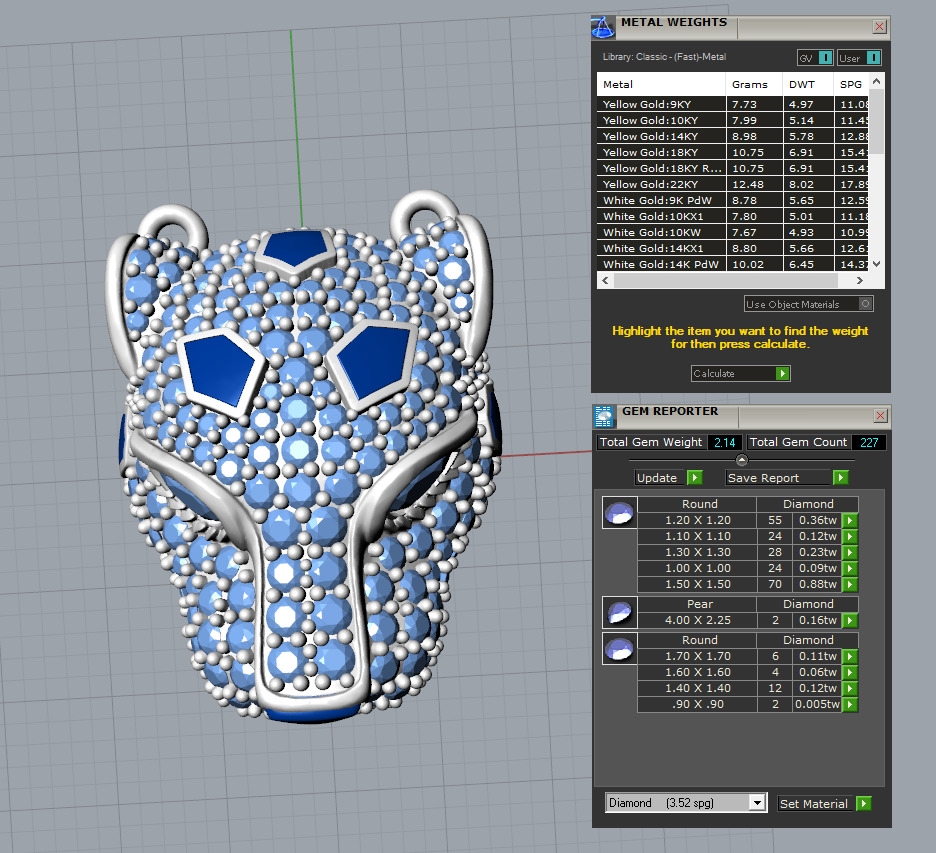The height and width of the screenshot is (853, 936).
Task: Click the green arrow beside Update
Action: pos(694,478)
